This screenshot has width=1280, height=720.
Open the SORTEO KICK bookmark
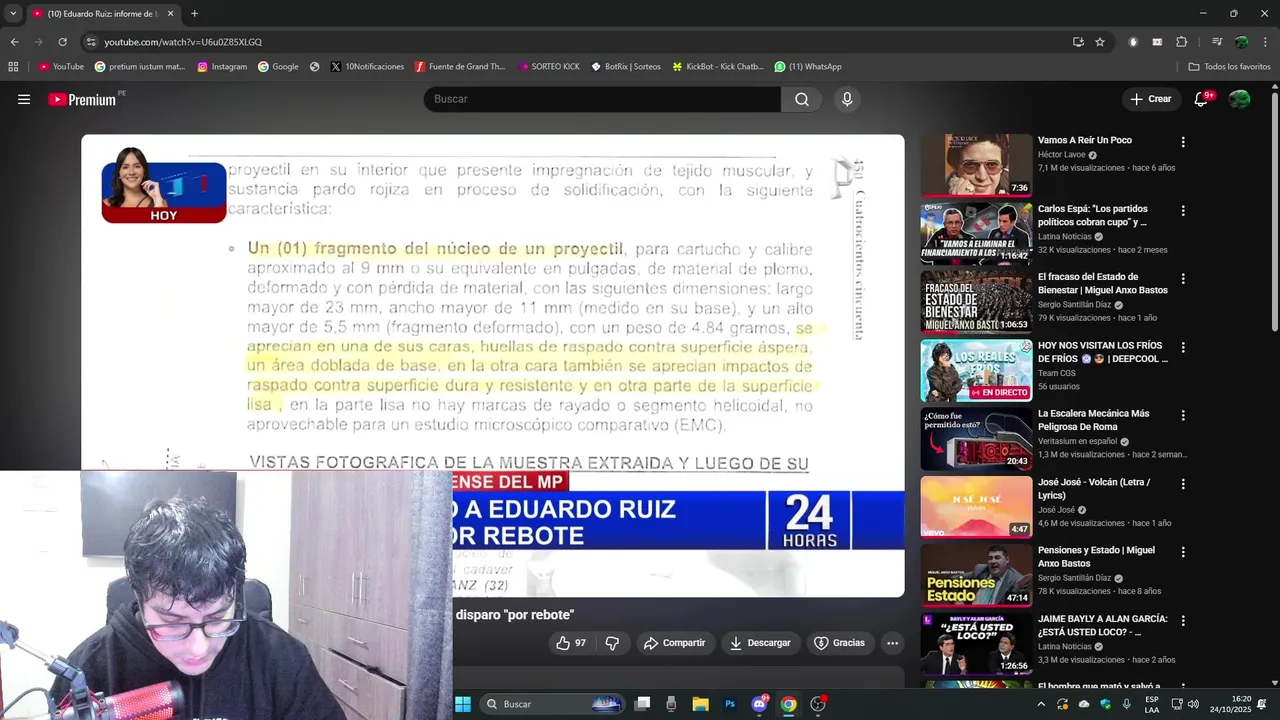coord(549,67)
